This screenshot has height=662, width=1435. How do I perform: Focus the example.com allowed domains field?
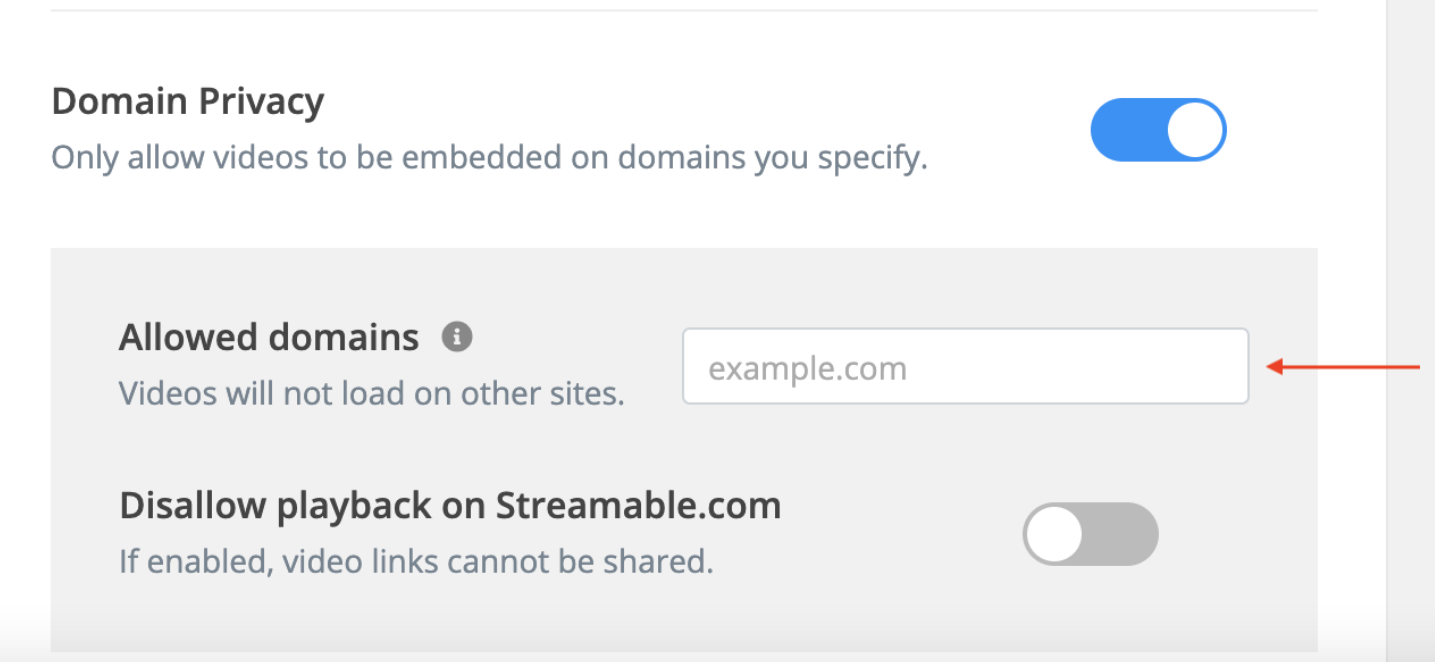(965, 366)
